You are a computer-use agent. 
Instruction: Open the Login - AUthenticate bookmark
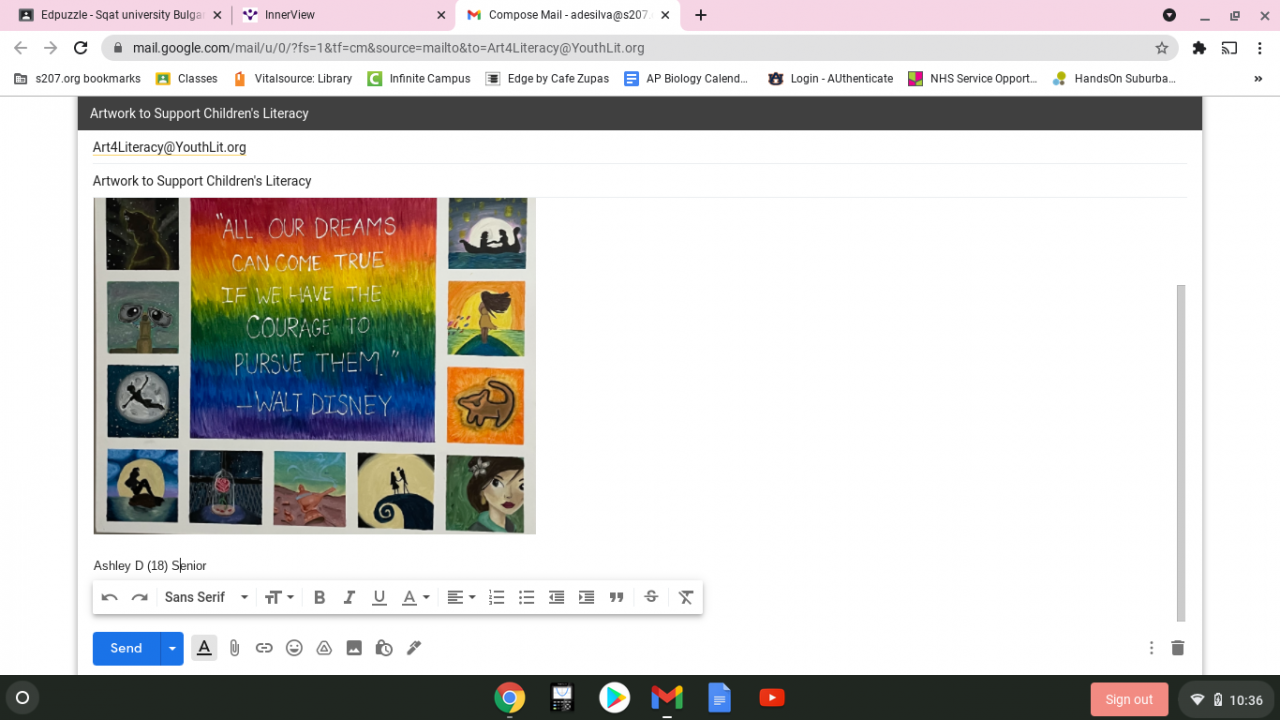[x=830, y=79]
